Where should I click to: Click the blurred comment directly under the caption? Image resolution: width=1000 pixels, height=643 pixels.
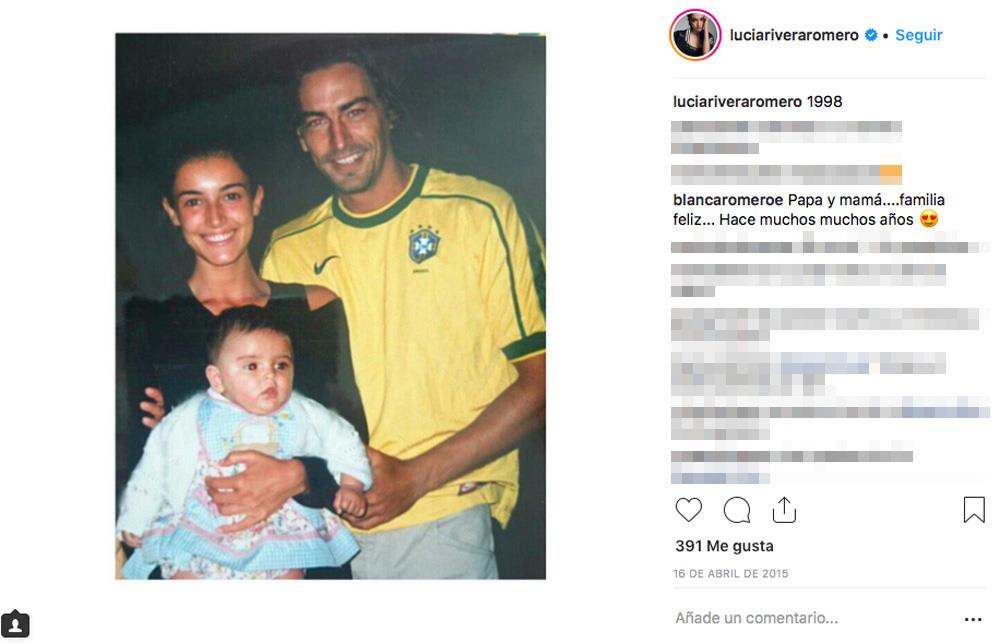(786, 137)
